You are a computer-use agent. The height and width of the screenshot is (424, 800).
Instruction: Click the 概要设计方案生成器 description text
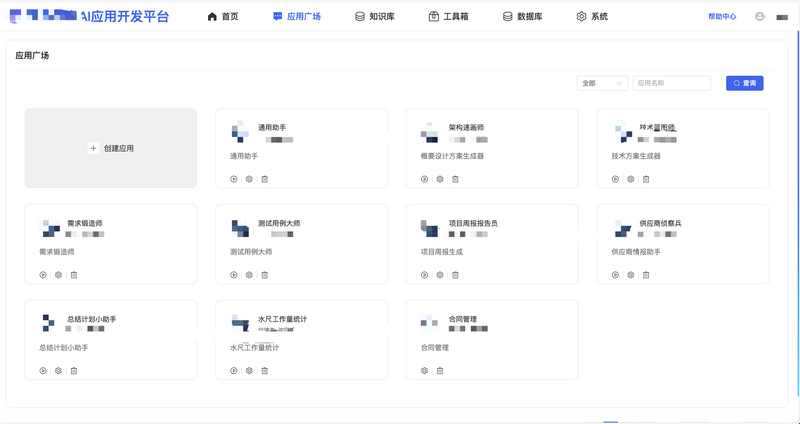452,156
